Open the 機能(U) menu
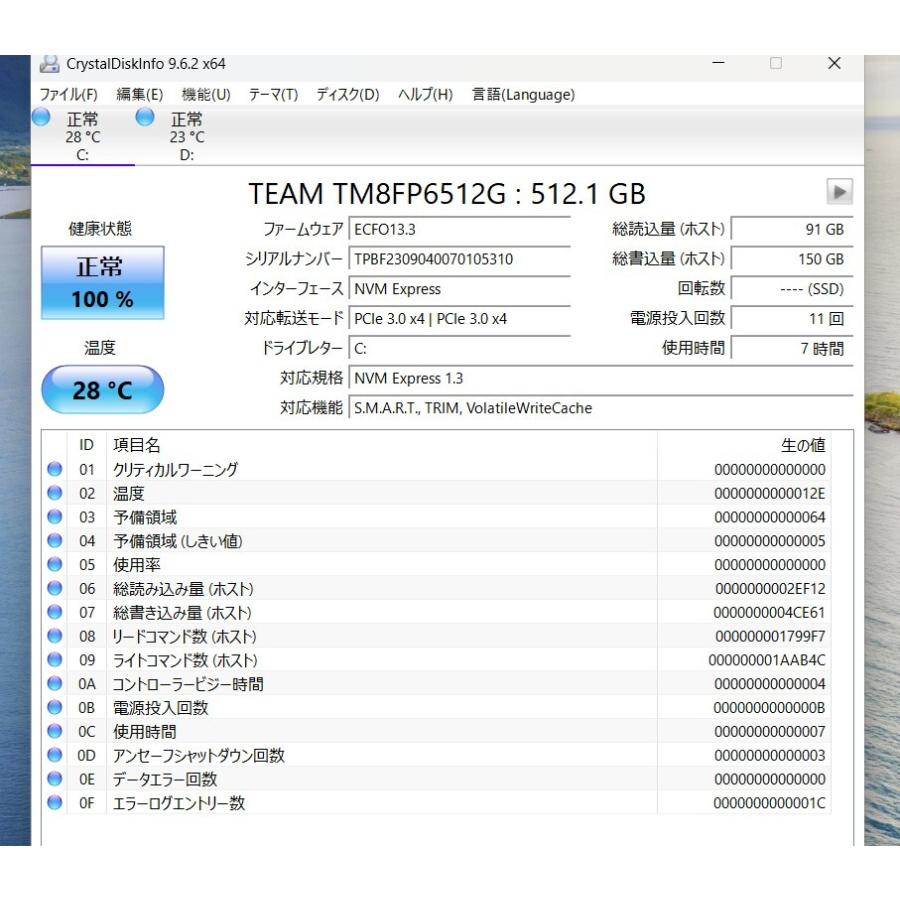Image resolution: width=900 pixels, height=900 pixels. pyautogui.click(x=206, y=95)
